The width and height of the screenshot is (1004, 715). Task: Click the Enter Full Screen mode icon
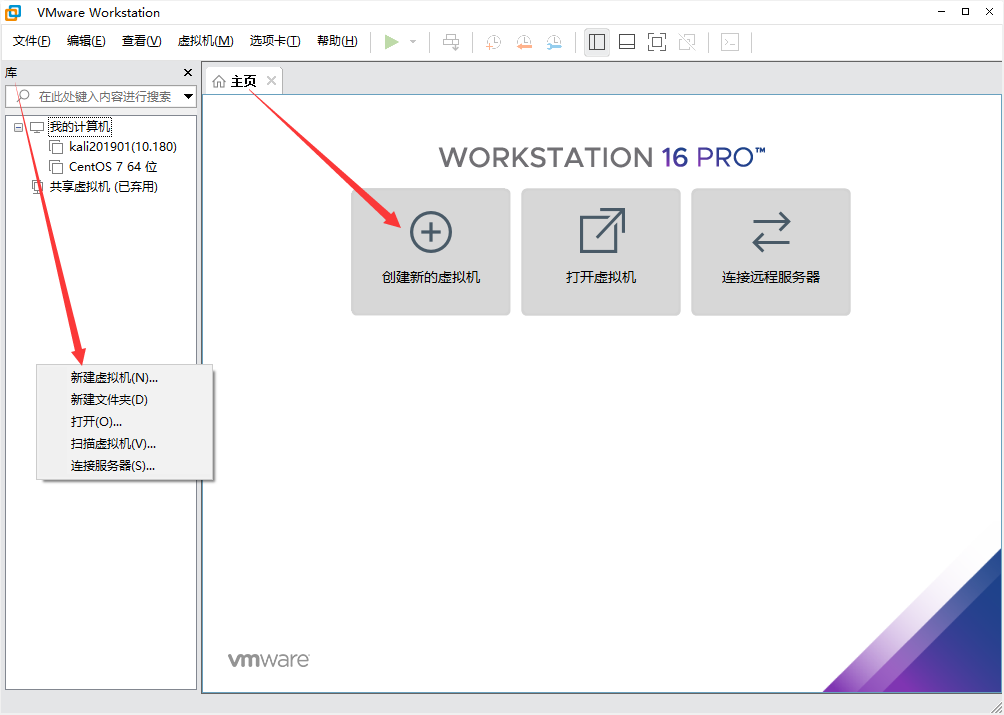click(x=657, y=42)
